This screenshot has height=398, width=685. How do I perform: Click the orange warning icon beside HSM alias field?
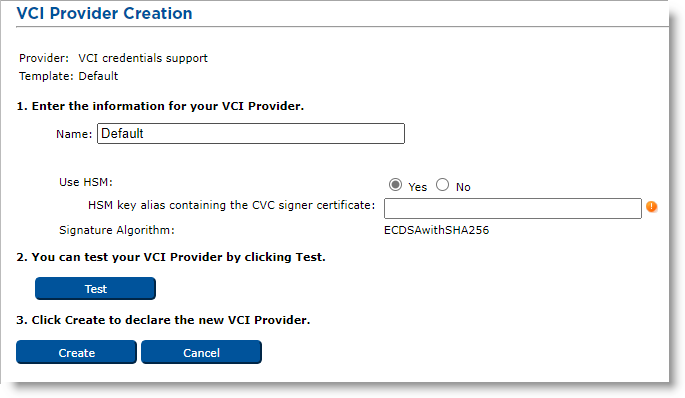click(x=651, y=207)
